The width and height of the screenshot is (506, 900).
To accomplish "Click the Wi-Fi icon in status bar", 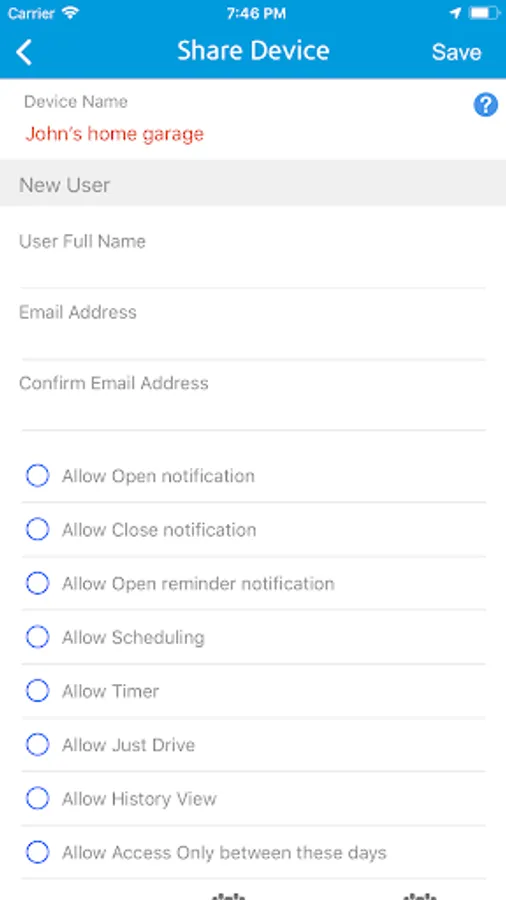I will pyautogui.click(x=71, y=13).
